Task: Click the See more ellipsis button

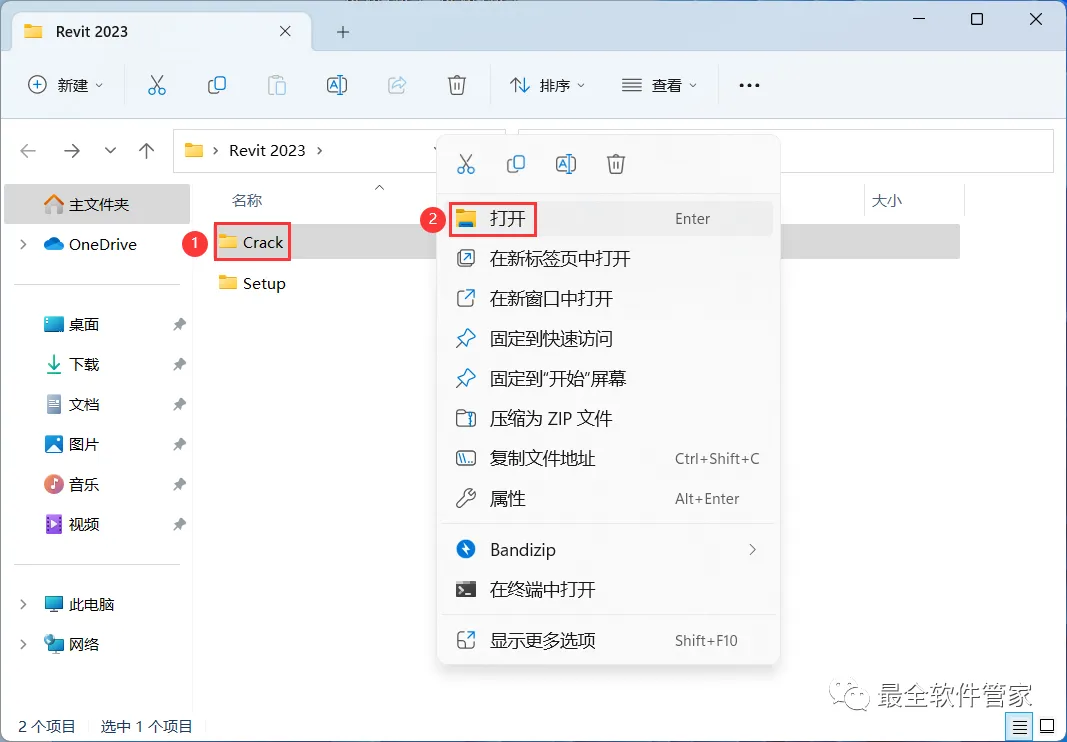Action: tap(749, 85)
